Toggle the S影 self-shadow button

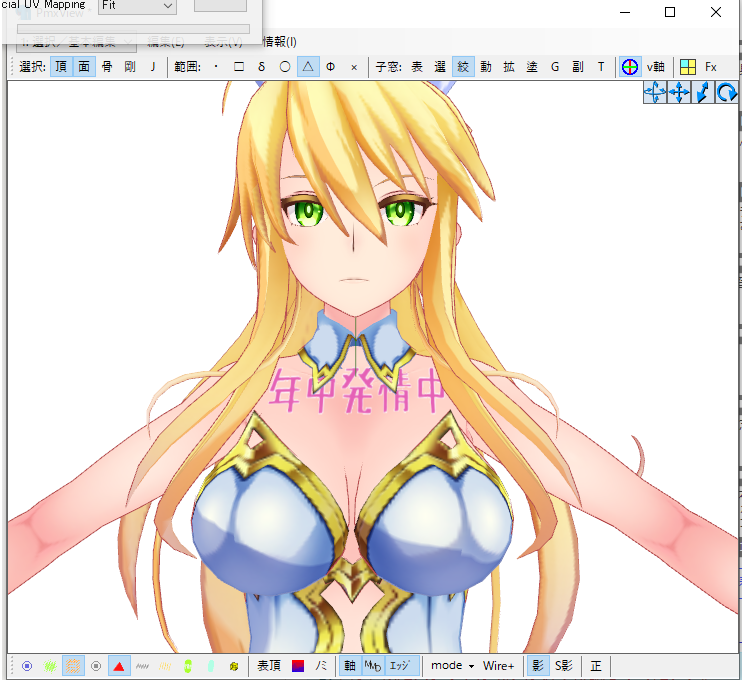[564, 666]
